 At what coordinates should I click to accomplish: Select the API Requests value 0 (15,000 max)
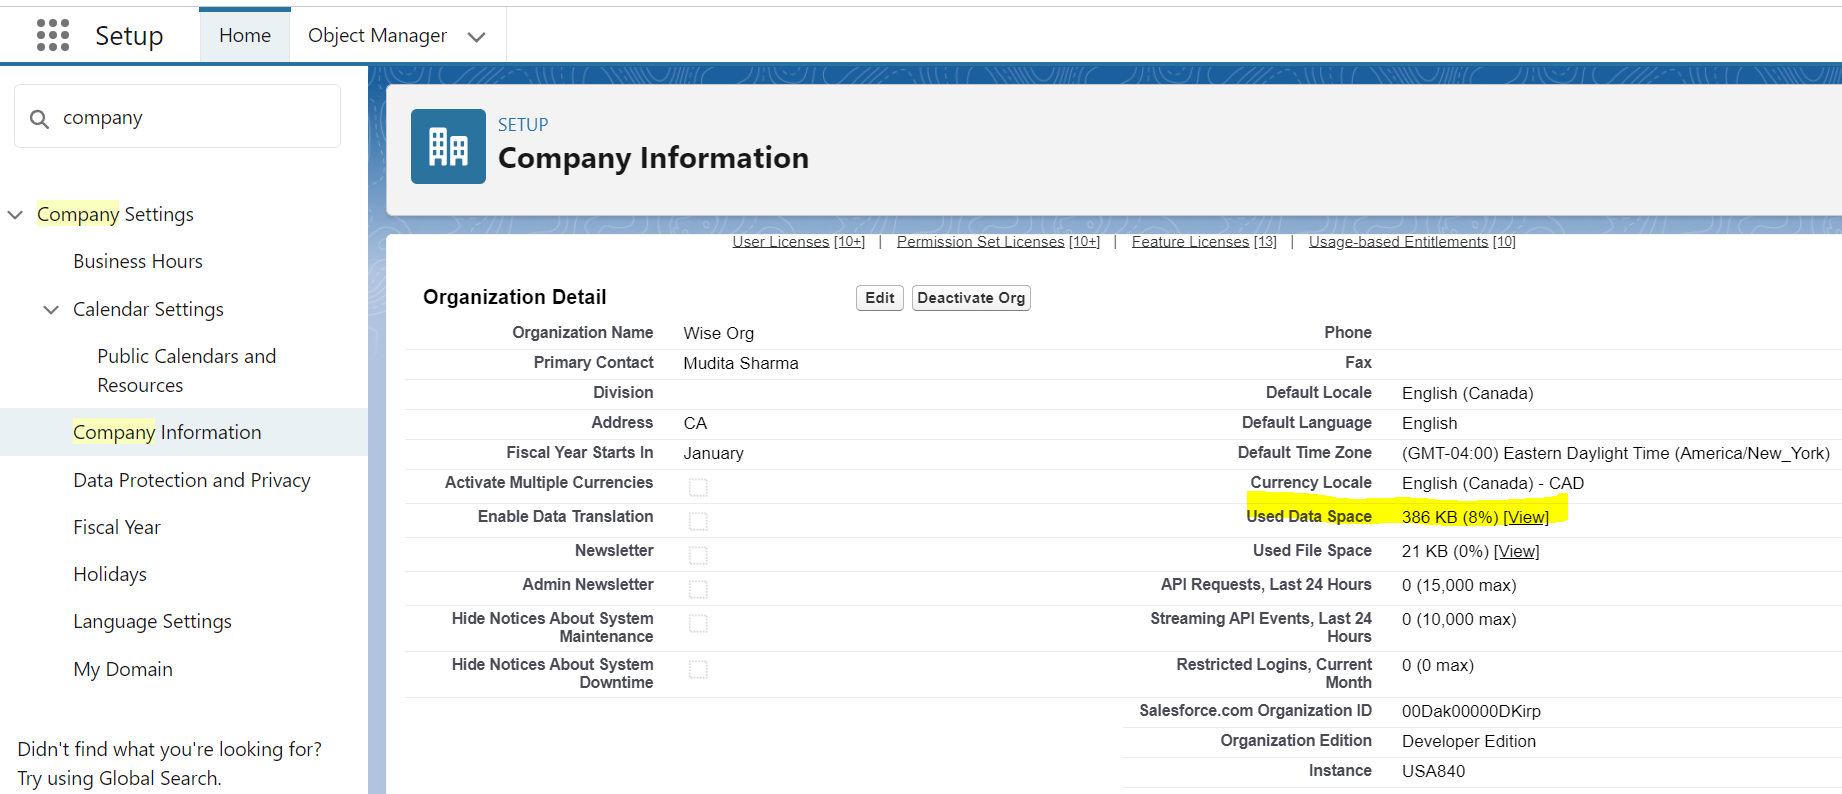(x=1459, y=585)
